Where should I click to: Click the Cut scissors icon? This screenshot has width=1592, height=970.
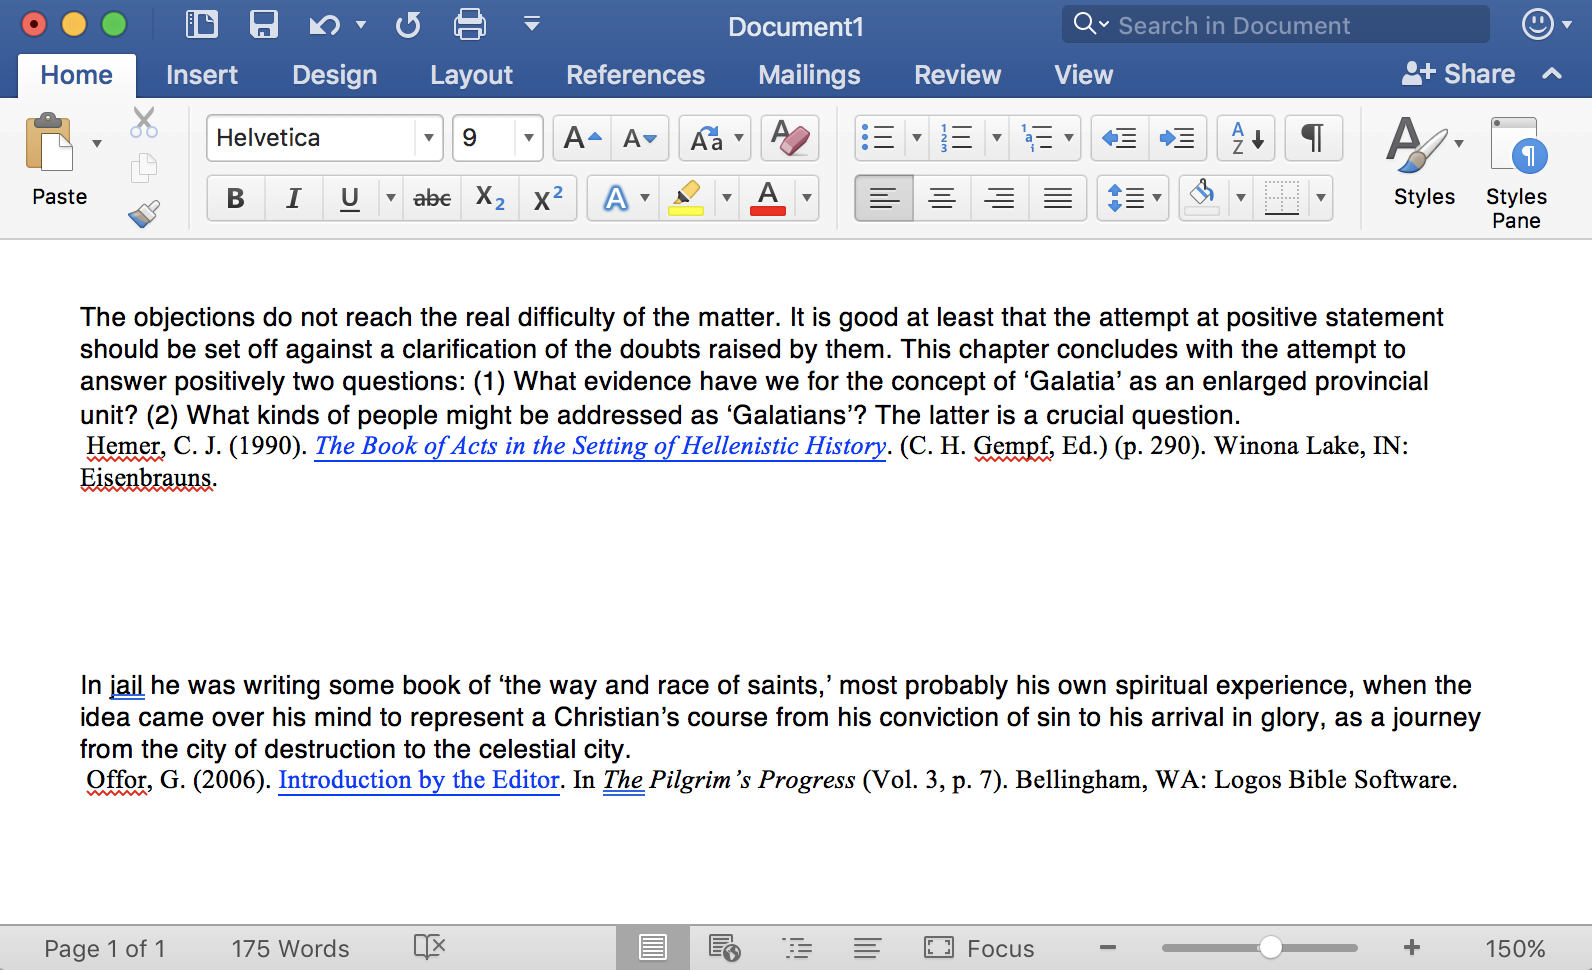click(144, 123)
